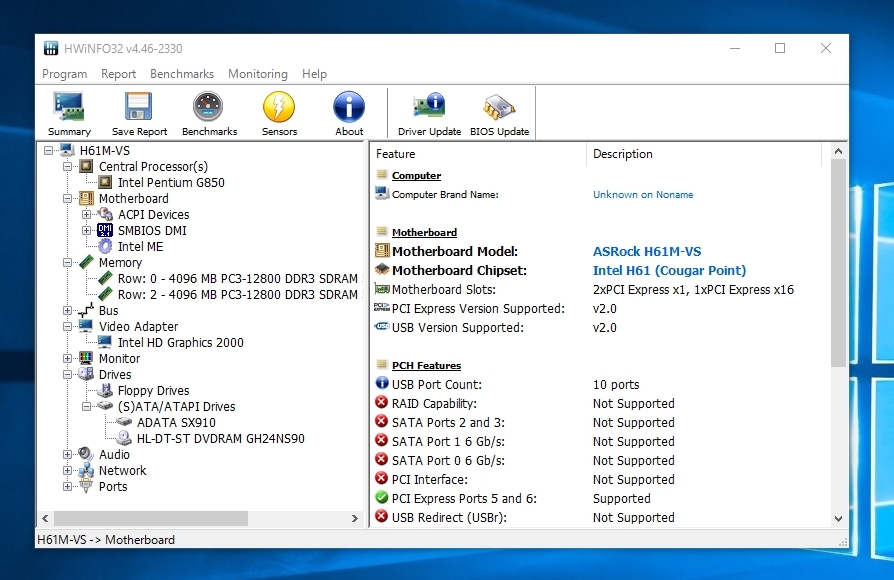
Task: Click the tree panel scroll right arrow
Action: click(355, 518)
